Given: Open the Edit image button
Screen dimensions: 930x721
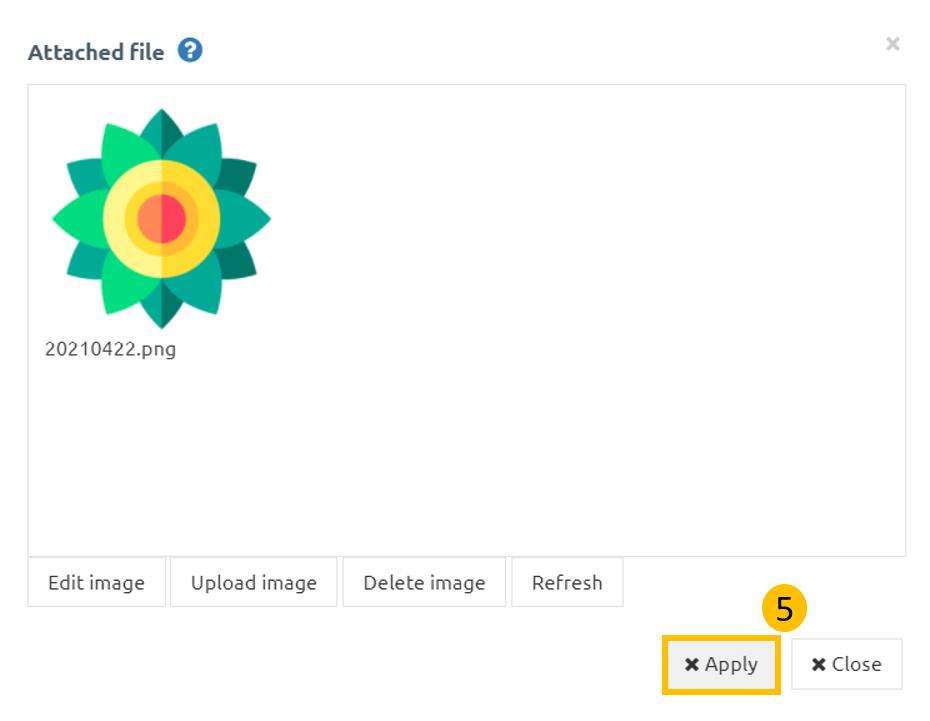Looking at the screenshot, I should [97, 582].
